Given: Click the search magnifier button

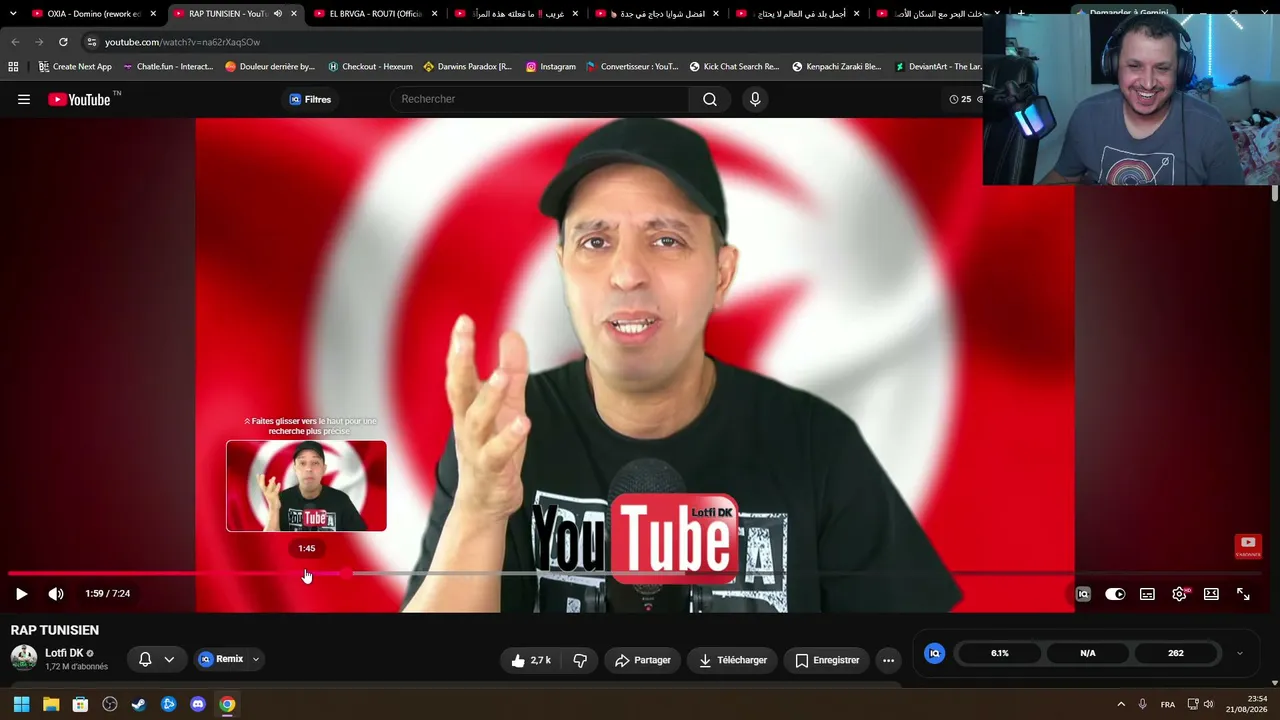Looking at the screenshot, I should pyautogui.click(x=710, y=99).
